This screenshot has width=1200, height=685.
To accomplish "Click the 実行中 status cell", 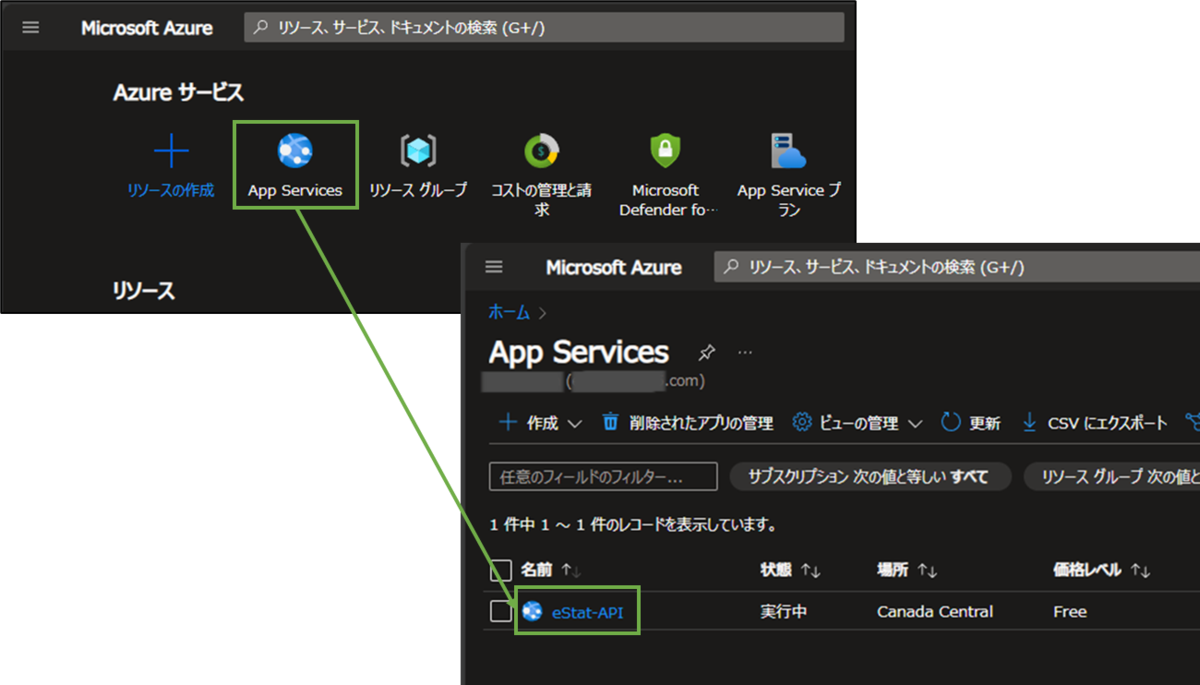I will point(784,612).
